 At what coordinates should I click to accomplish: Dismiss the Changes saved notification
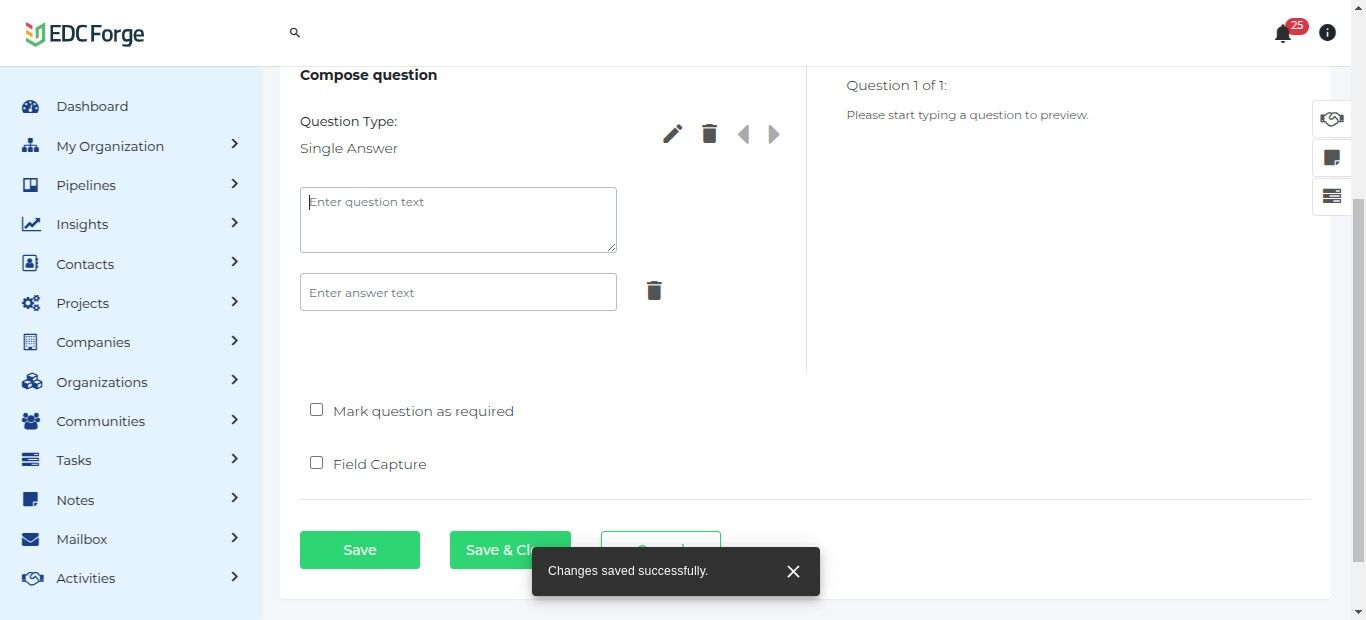click(793, 571)
